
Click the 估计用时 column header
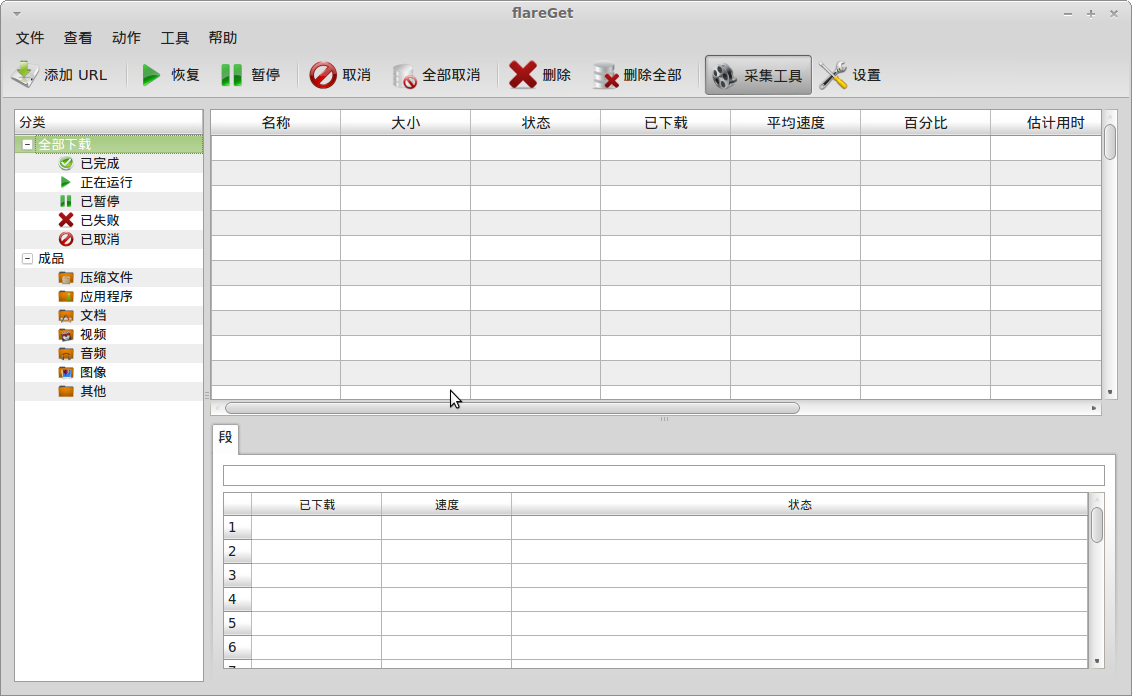[1046, 123]
